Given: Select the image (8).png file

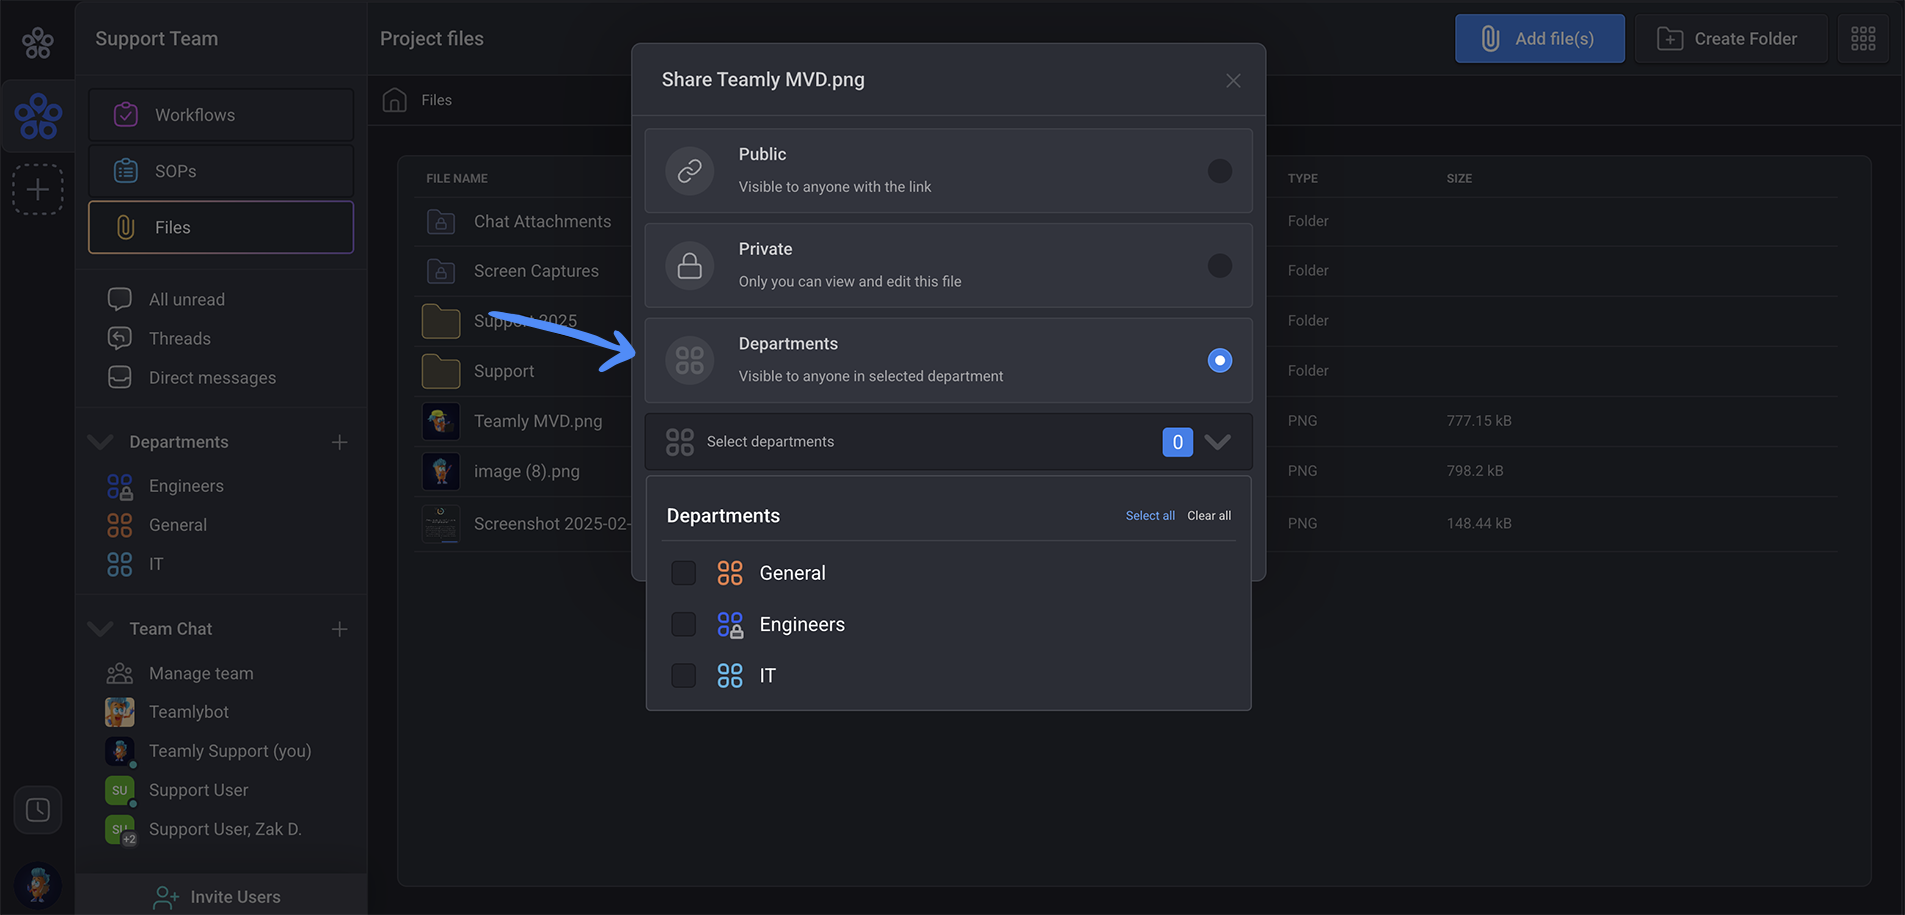Looking at the screenshot, I should [526, 471].
